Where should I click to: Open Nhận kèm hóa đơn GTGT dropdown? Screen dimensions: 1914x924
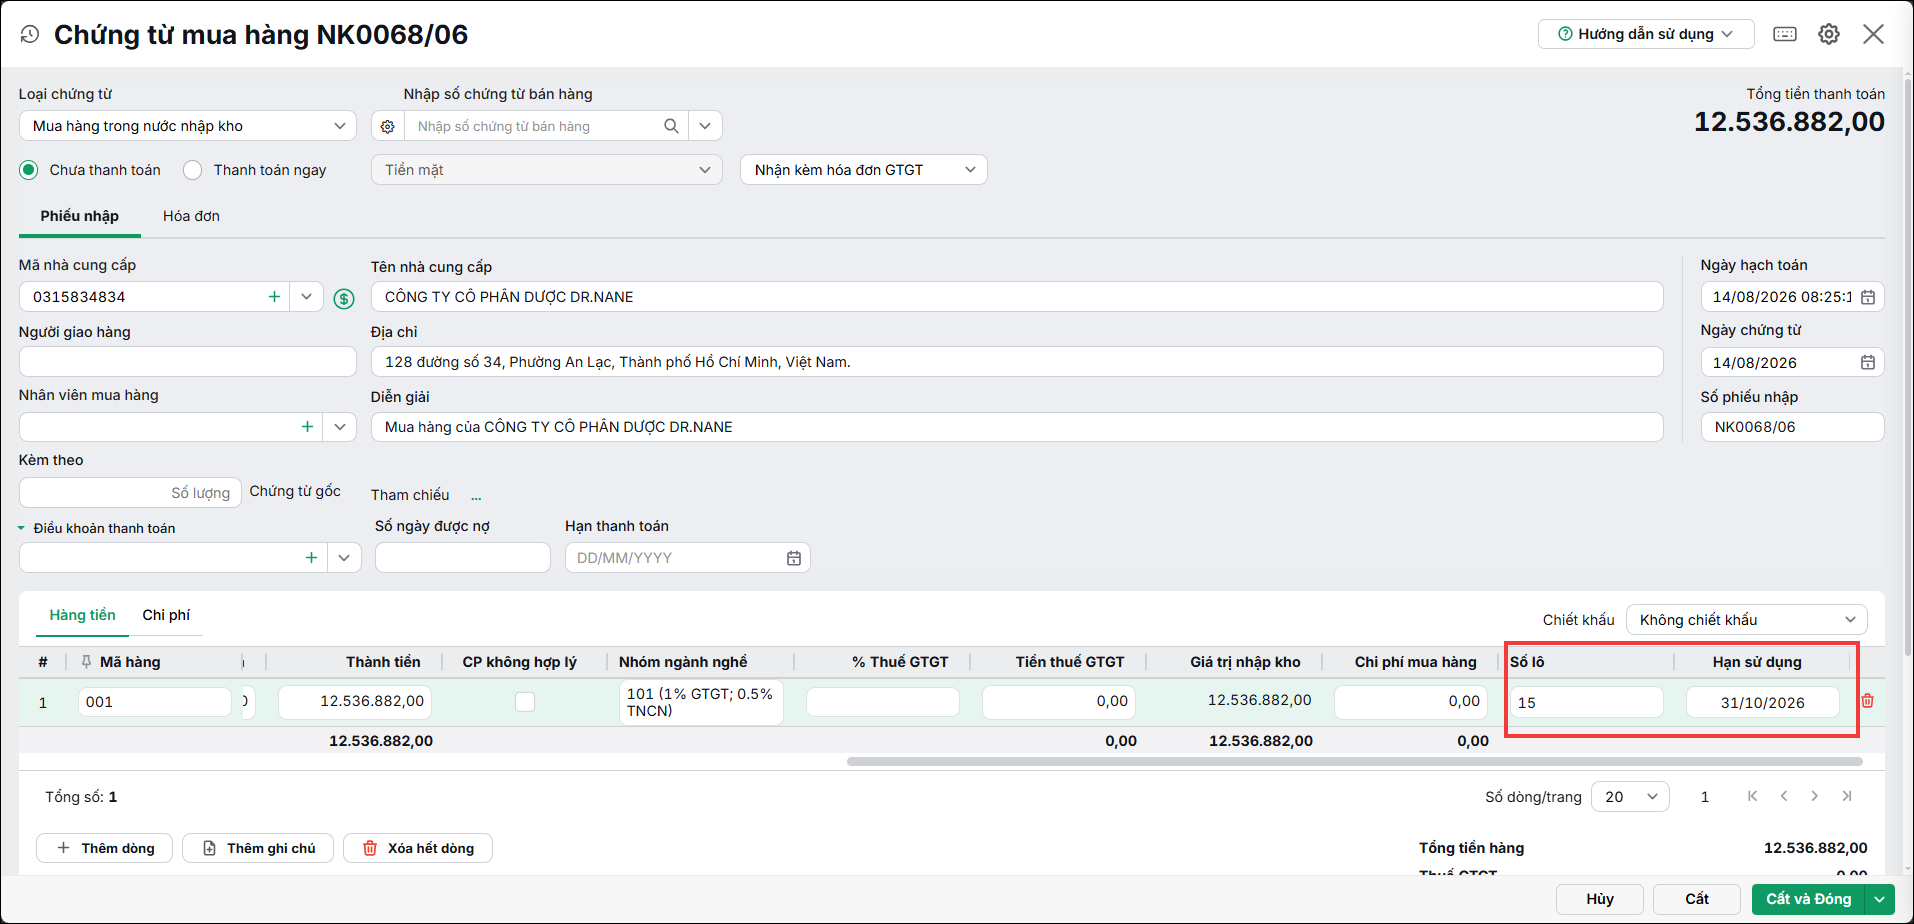863,170
